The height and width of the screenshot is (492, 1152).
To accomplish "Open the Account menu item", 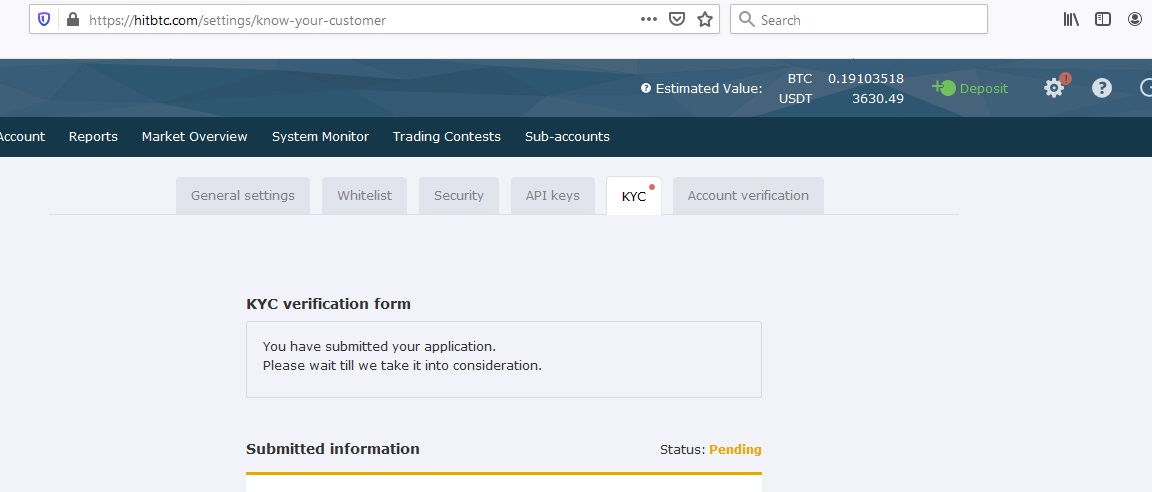I will (x=22, y=137).
